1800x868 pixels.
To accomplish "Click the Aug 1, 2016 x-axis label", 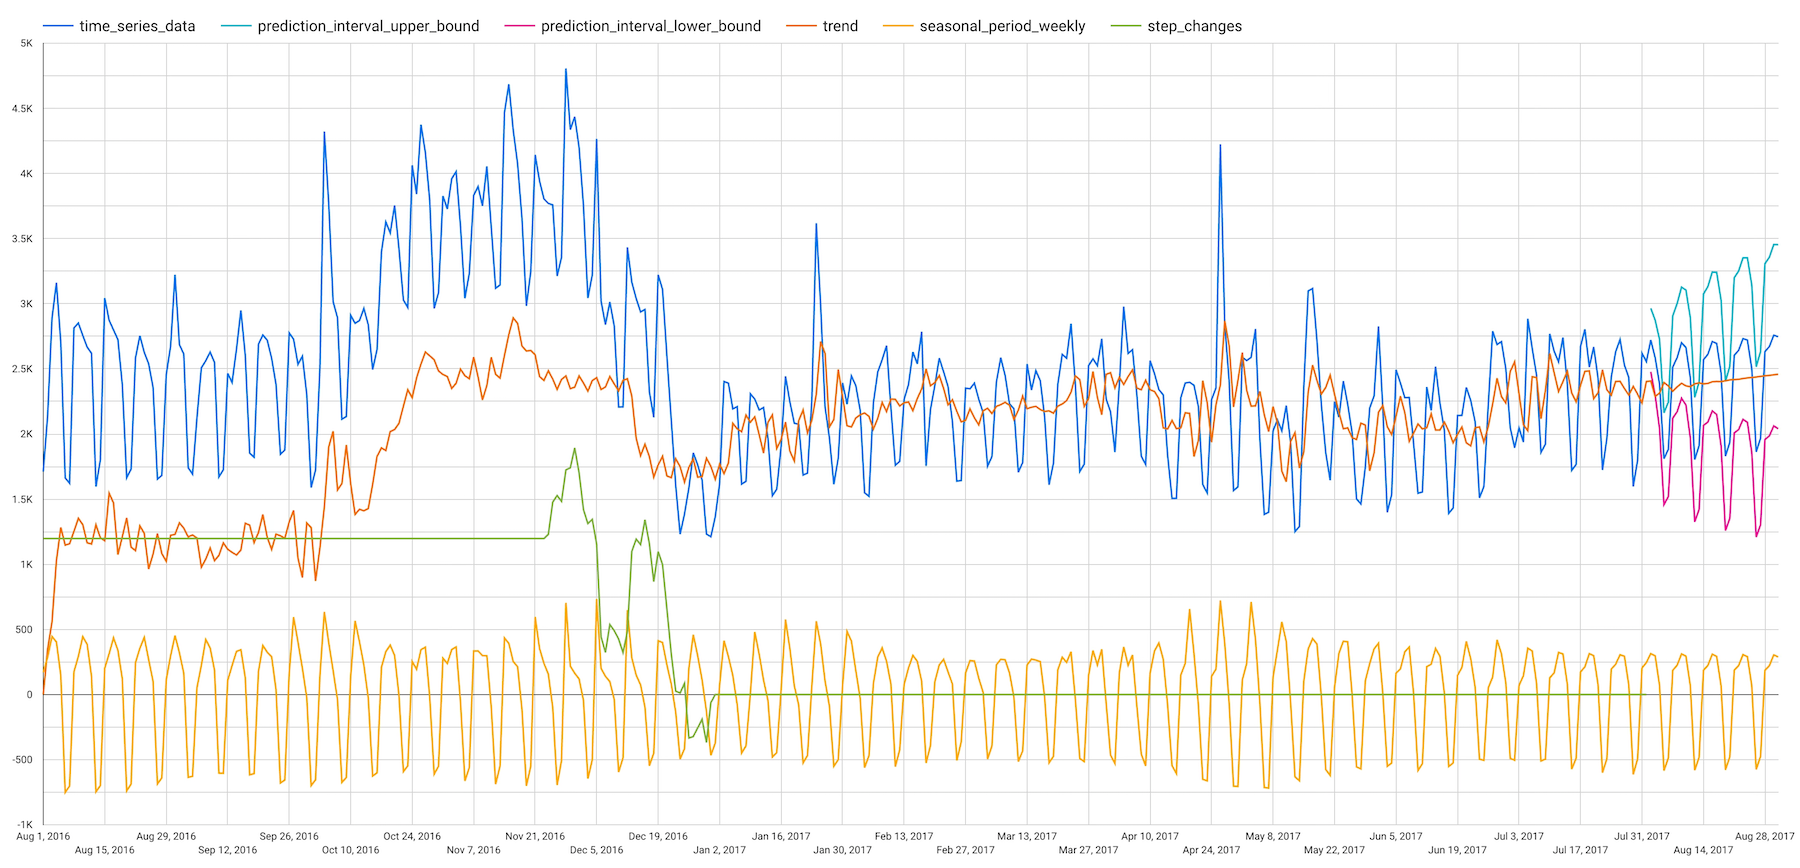I will coord(43,836).
